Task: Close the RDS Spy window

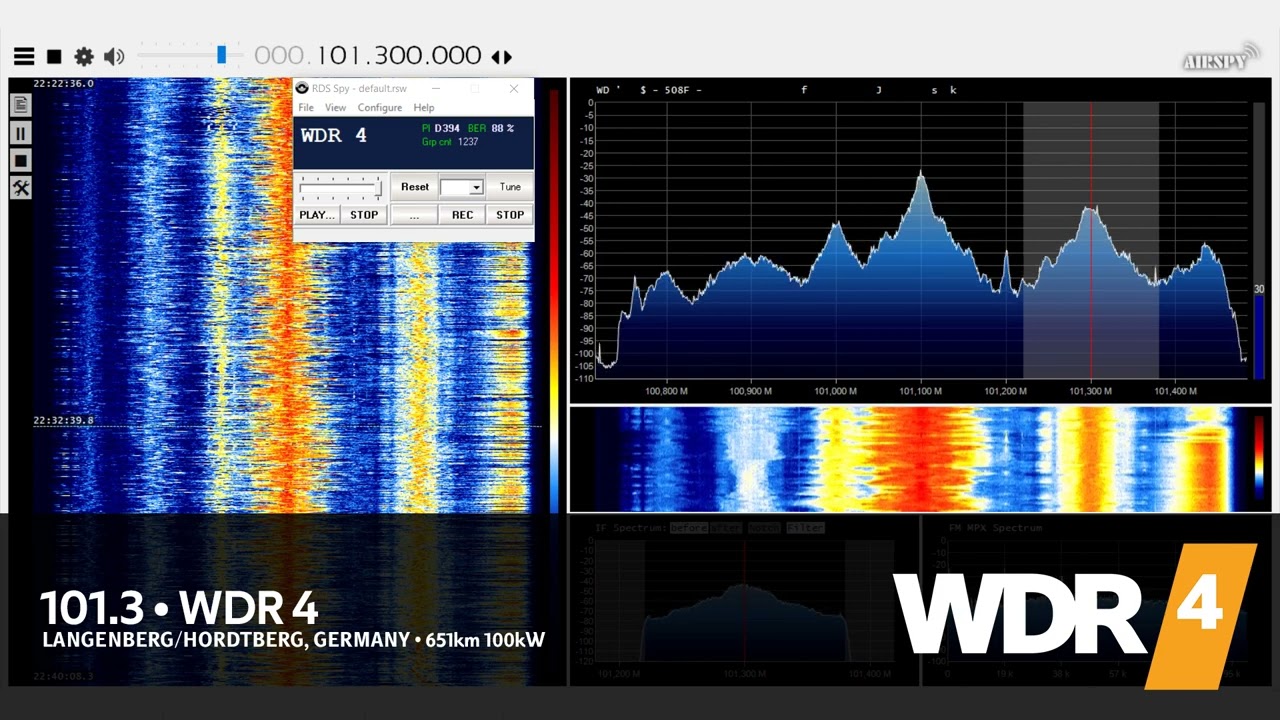Action: (514, 88)
